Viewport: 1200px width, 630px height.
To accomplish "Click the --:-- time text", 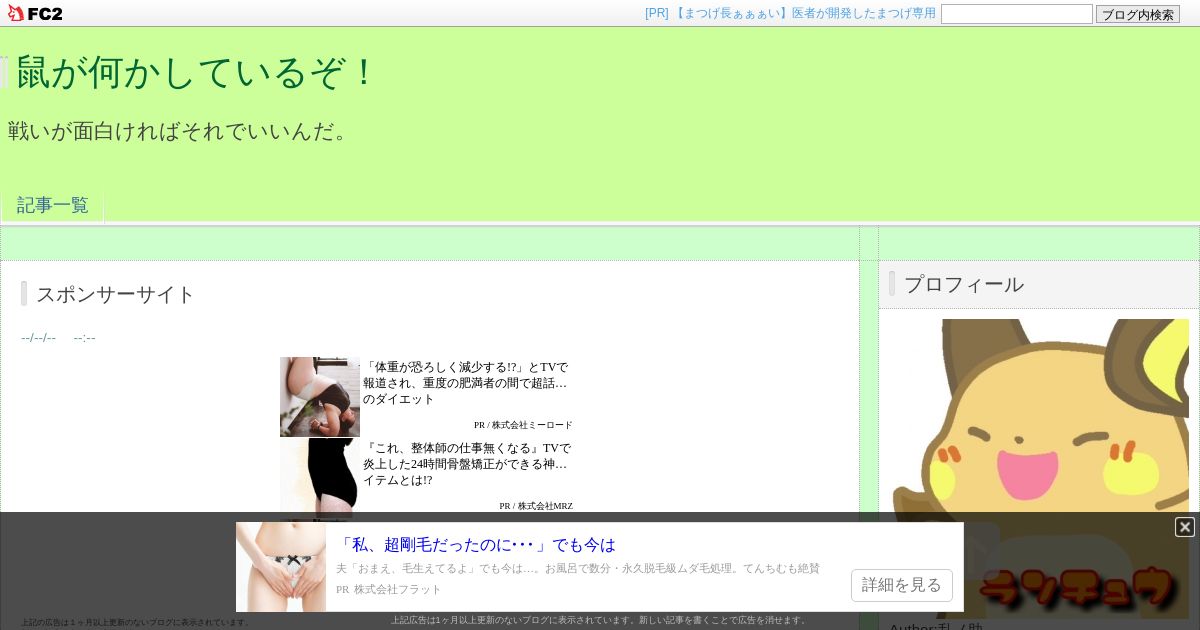I will (x=85, y=338).
